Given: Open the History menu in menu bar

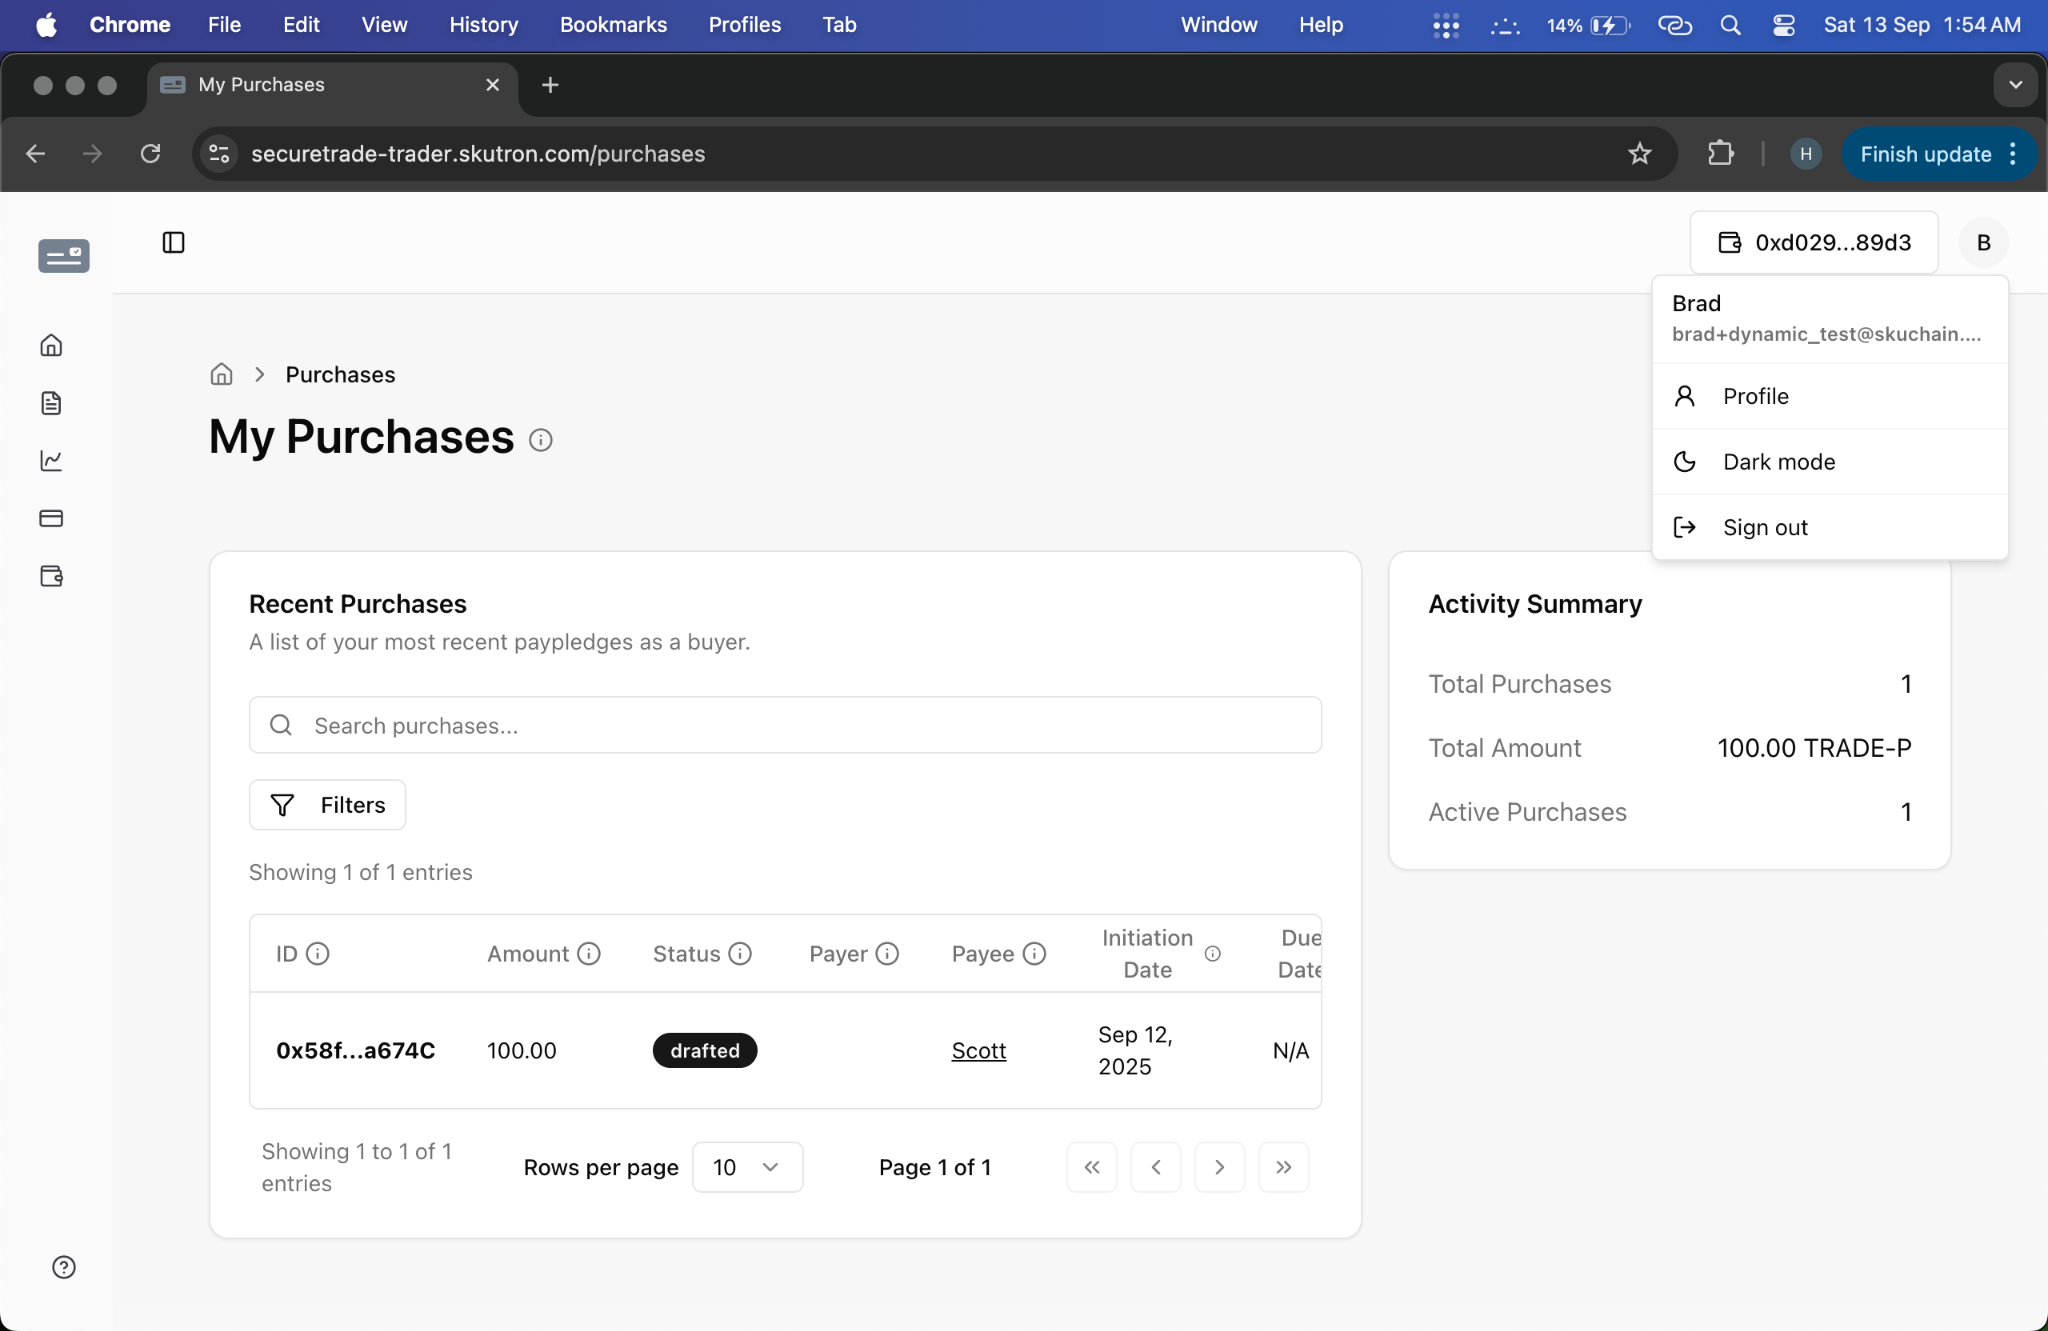Looking at the screenshot, I should 483,24.
